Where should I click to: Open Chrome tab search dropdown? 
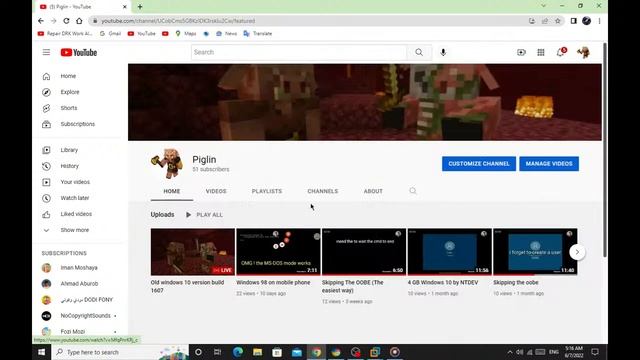tap(543, 6)
